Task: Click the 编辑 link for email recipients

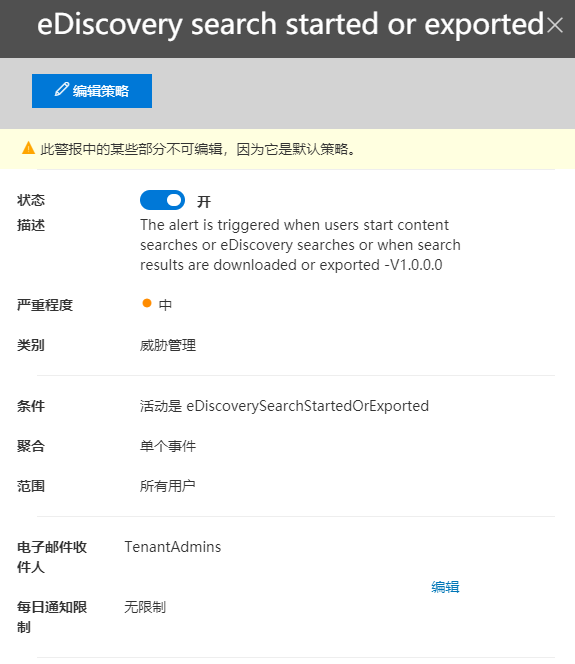Action: (445, 587)
